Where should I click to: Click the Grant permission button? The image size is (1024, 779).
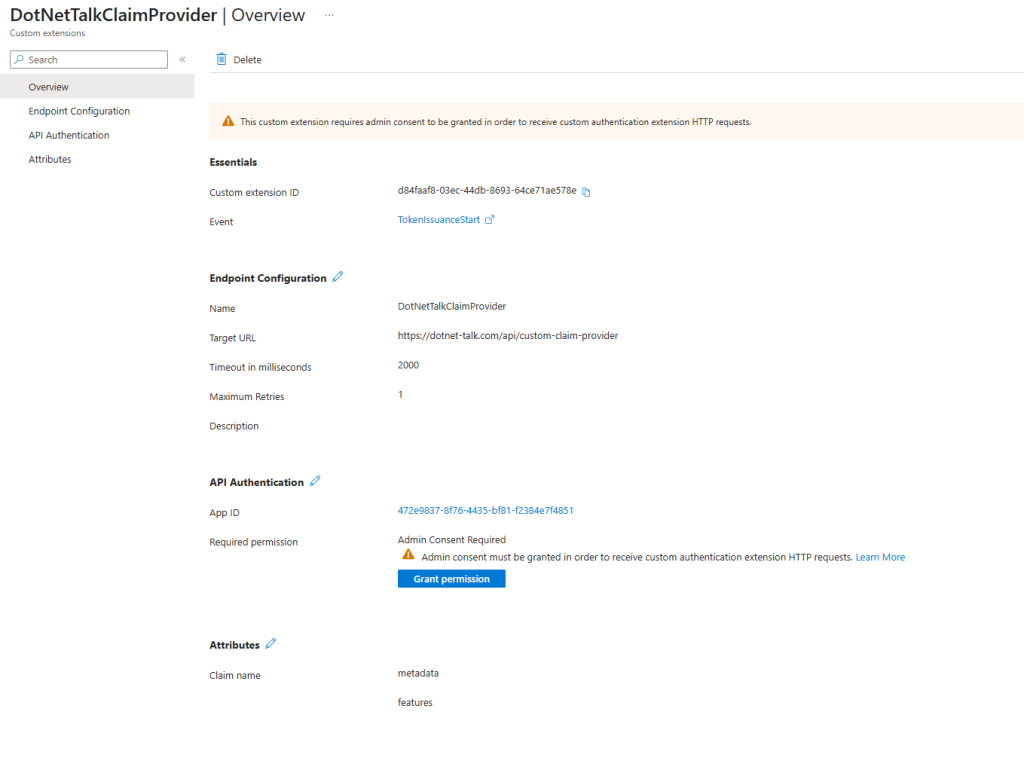tap(451, 579)
